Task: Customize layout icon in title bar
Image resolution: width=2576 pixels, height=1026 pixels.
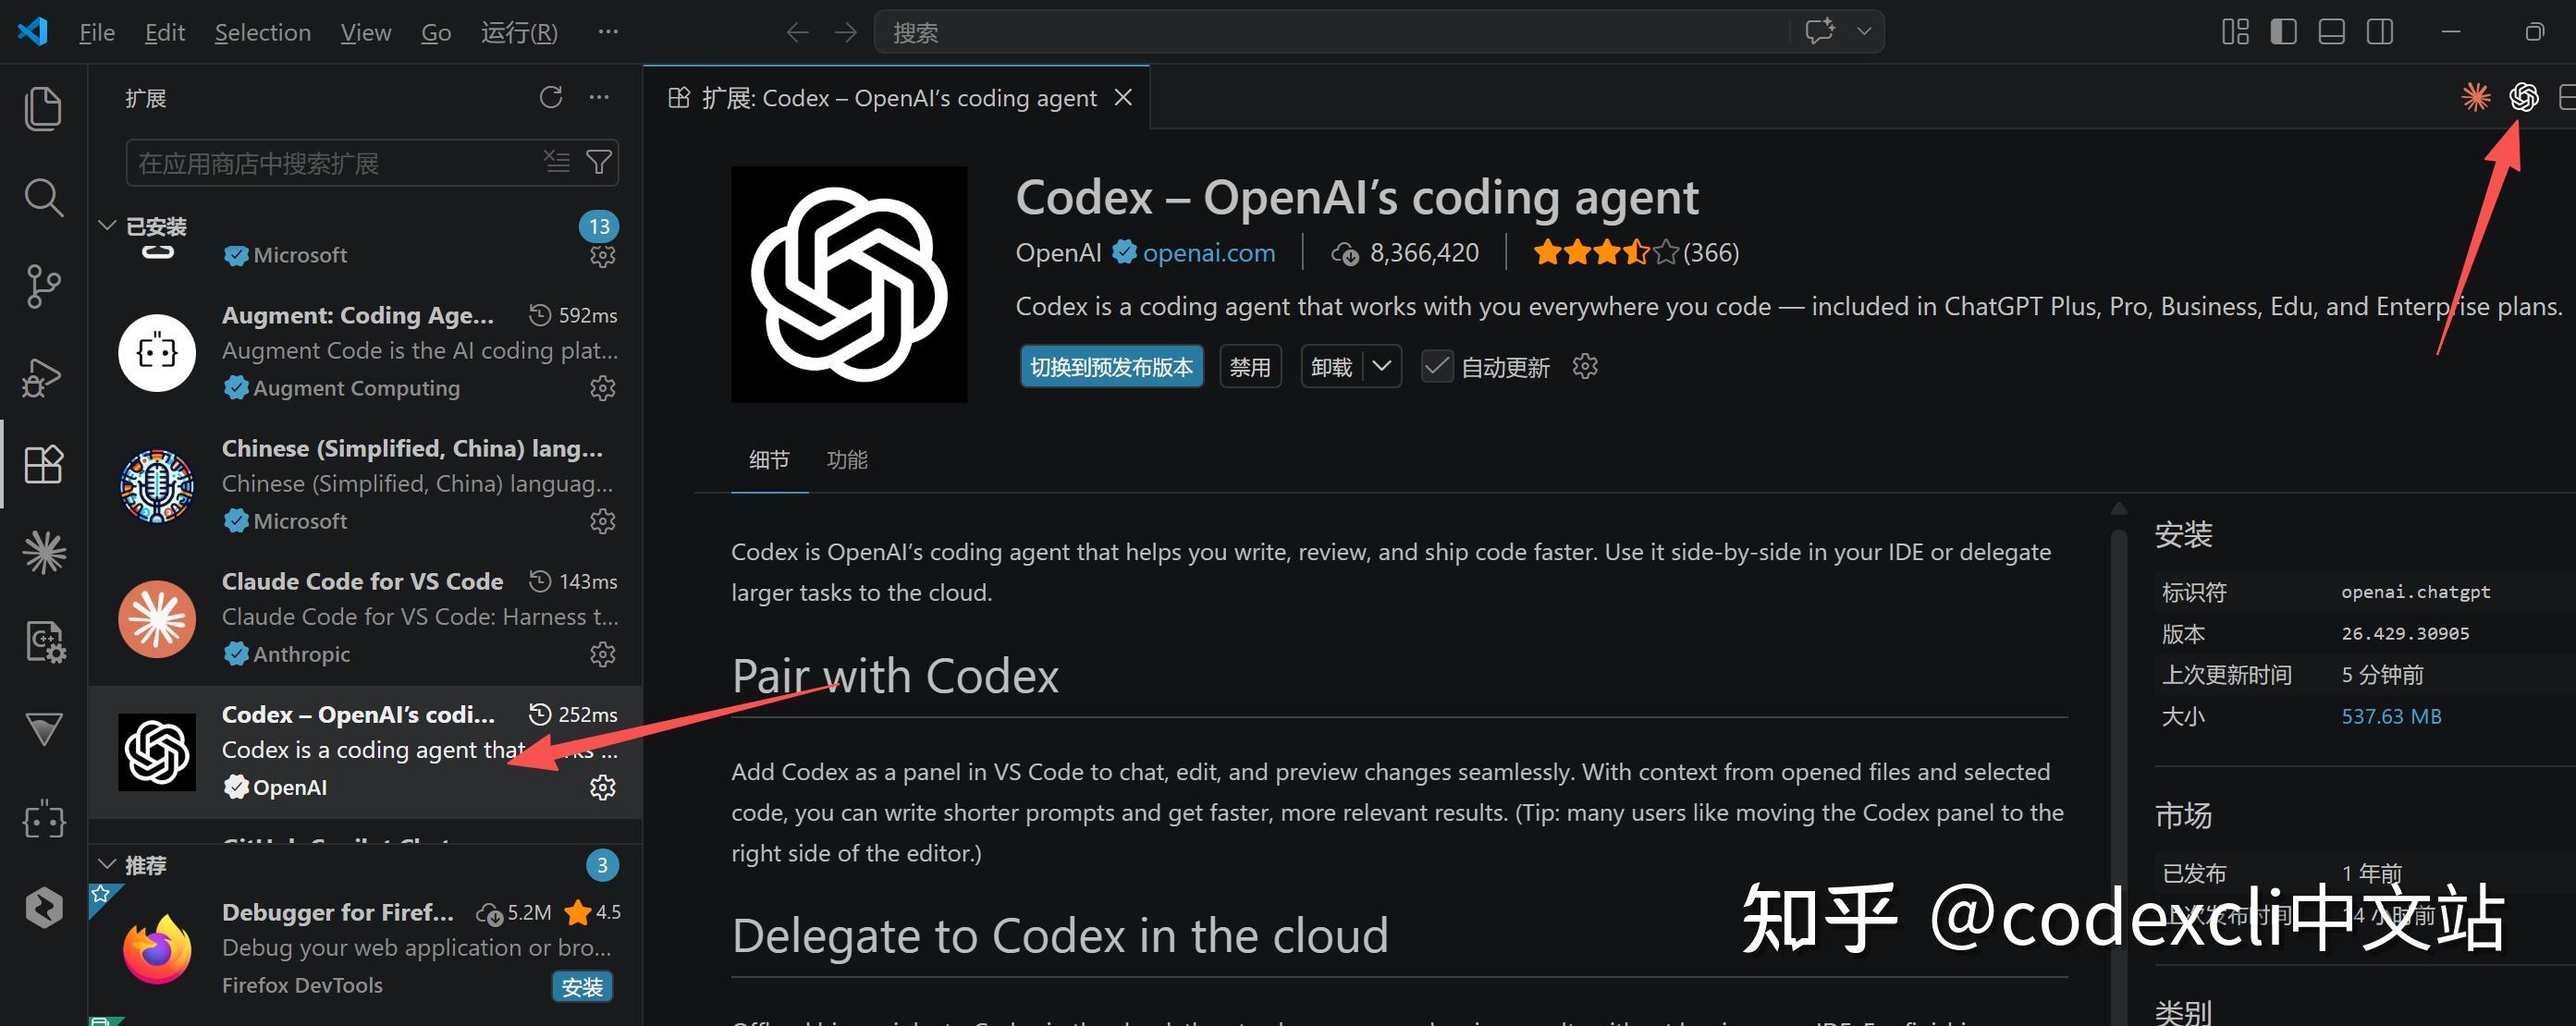Action: pyautogui.click(x=2235, y=32)
